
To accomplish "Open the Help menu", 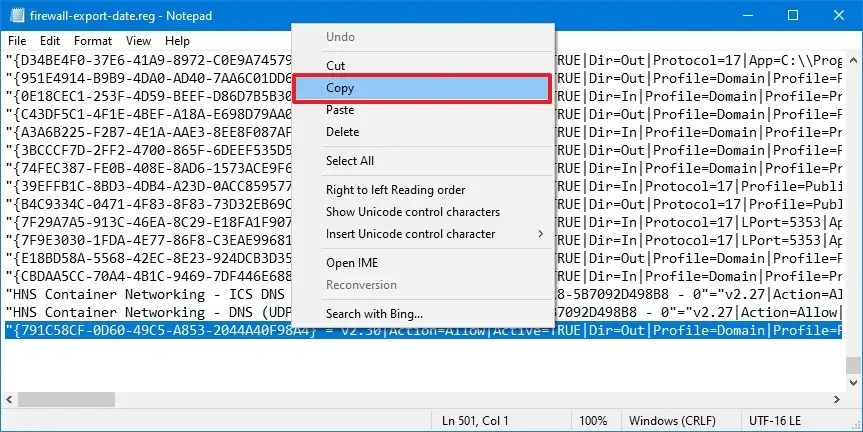I will 177,41.
